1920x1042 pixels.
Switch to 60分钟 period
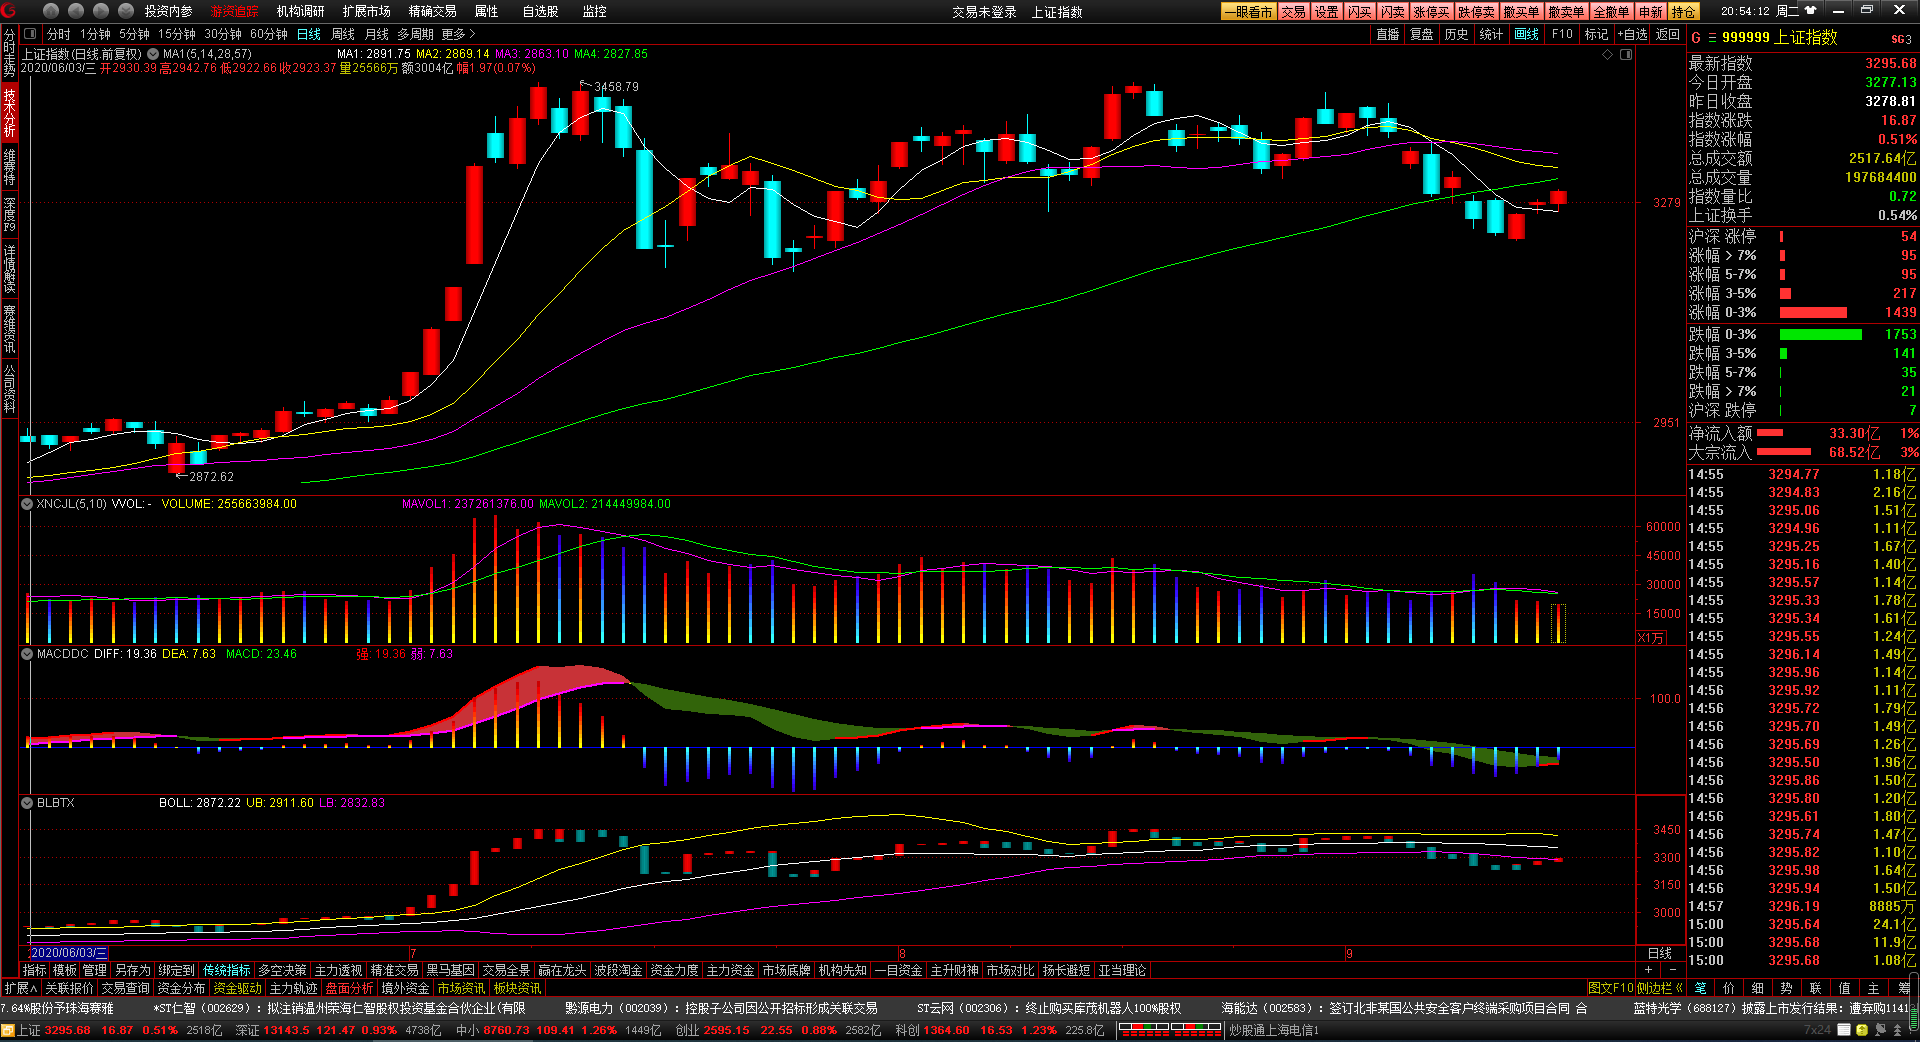click(x=269, y=34)
